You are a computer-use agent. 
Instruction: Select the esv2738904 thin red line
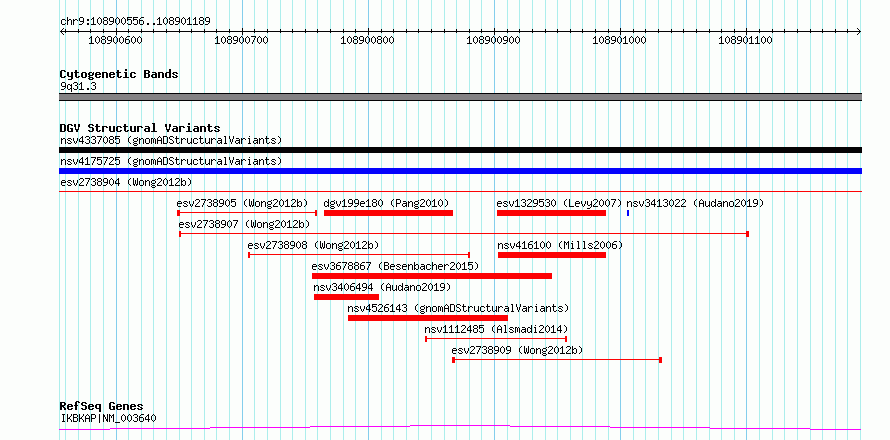click(460, 192)
